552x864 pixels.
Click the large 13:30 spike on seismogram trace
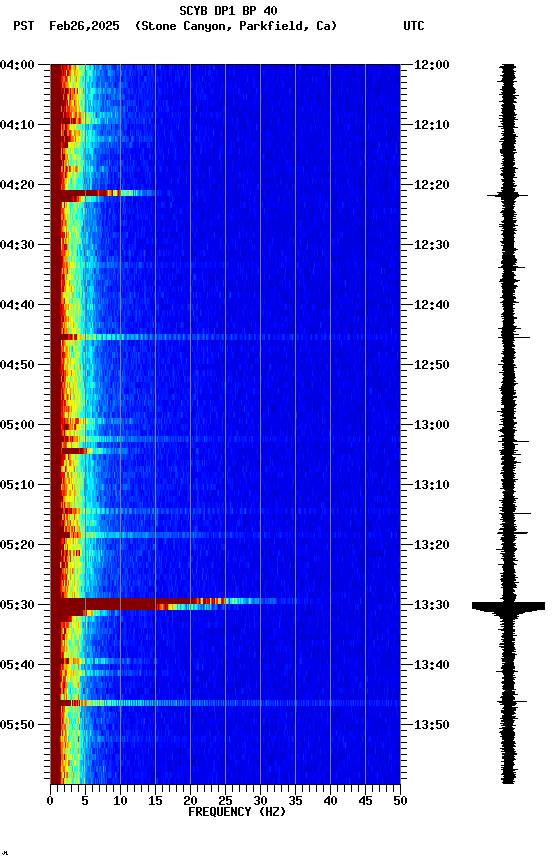tap(508, 606)
